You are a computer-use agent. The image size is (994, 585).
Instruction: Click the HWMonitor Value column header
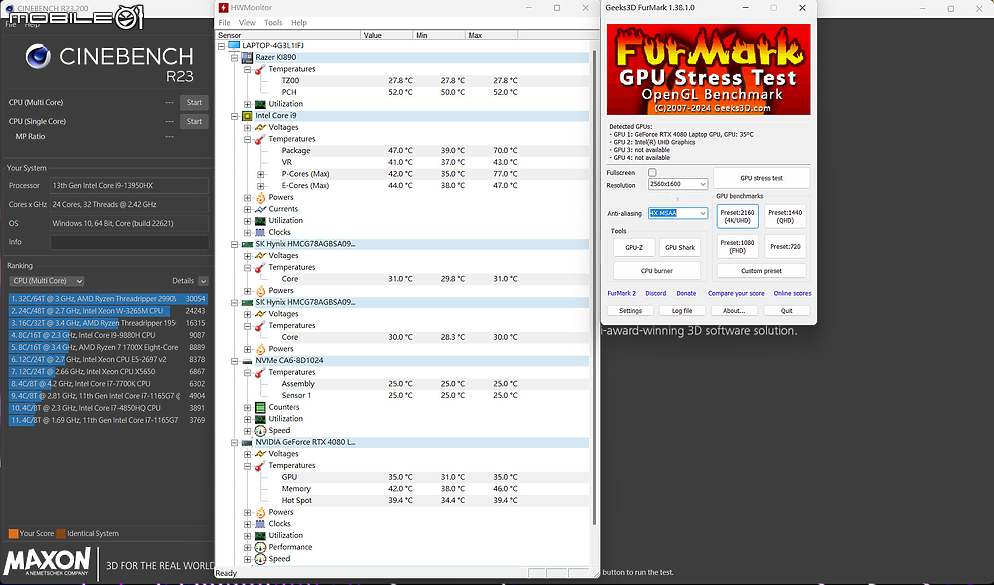click(387, 35)
